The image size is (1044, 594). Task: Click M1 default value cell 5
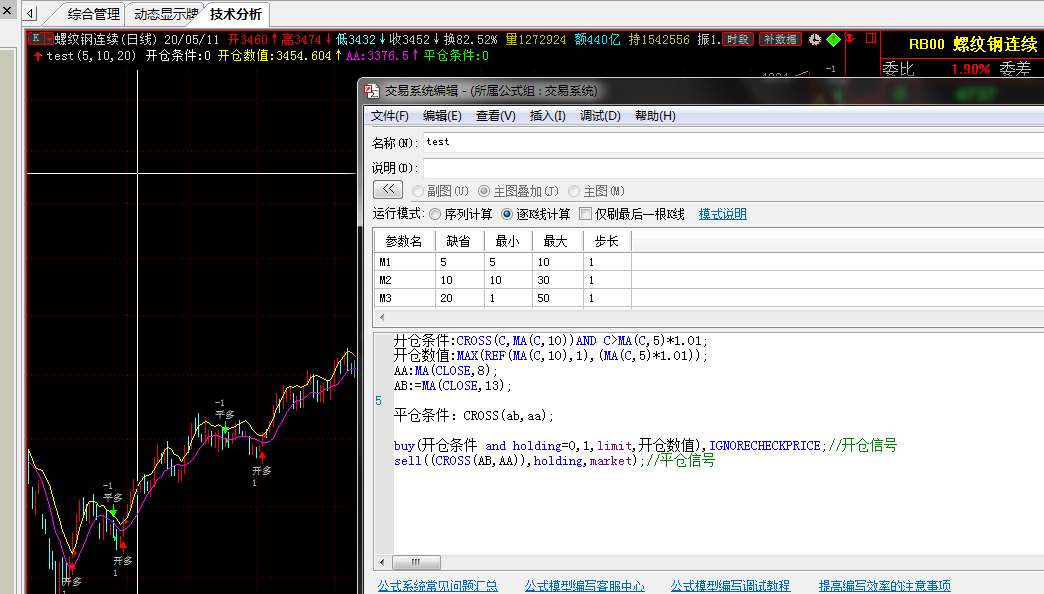point(459,262)
